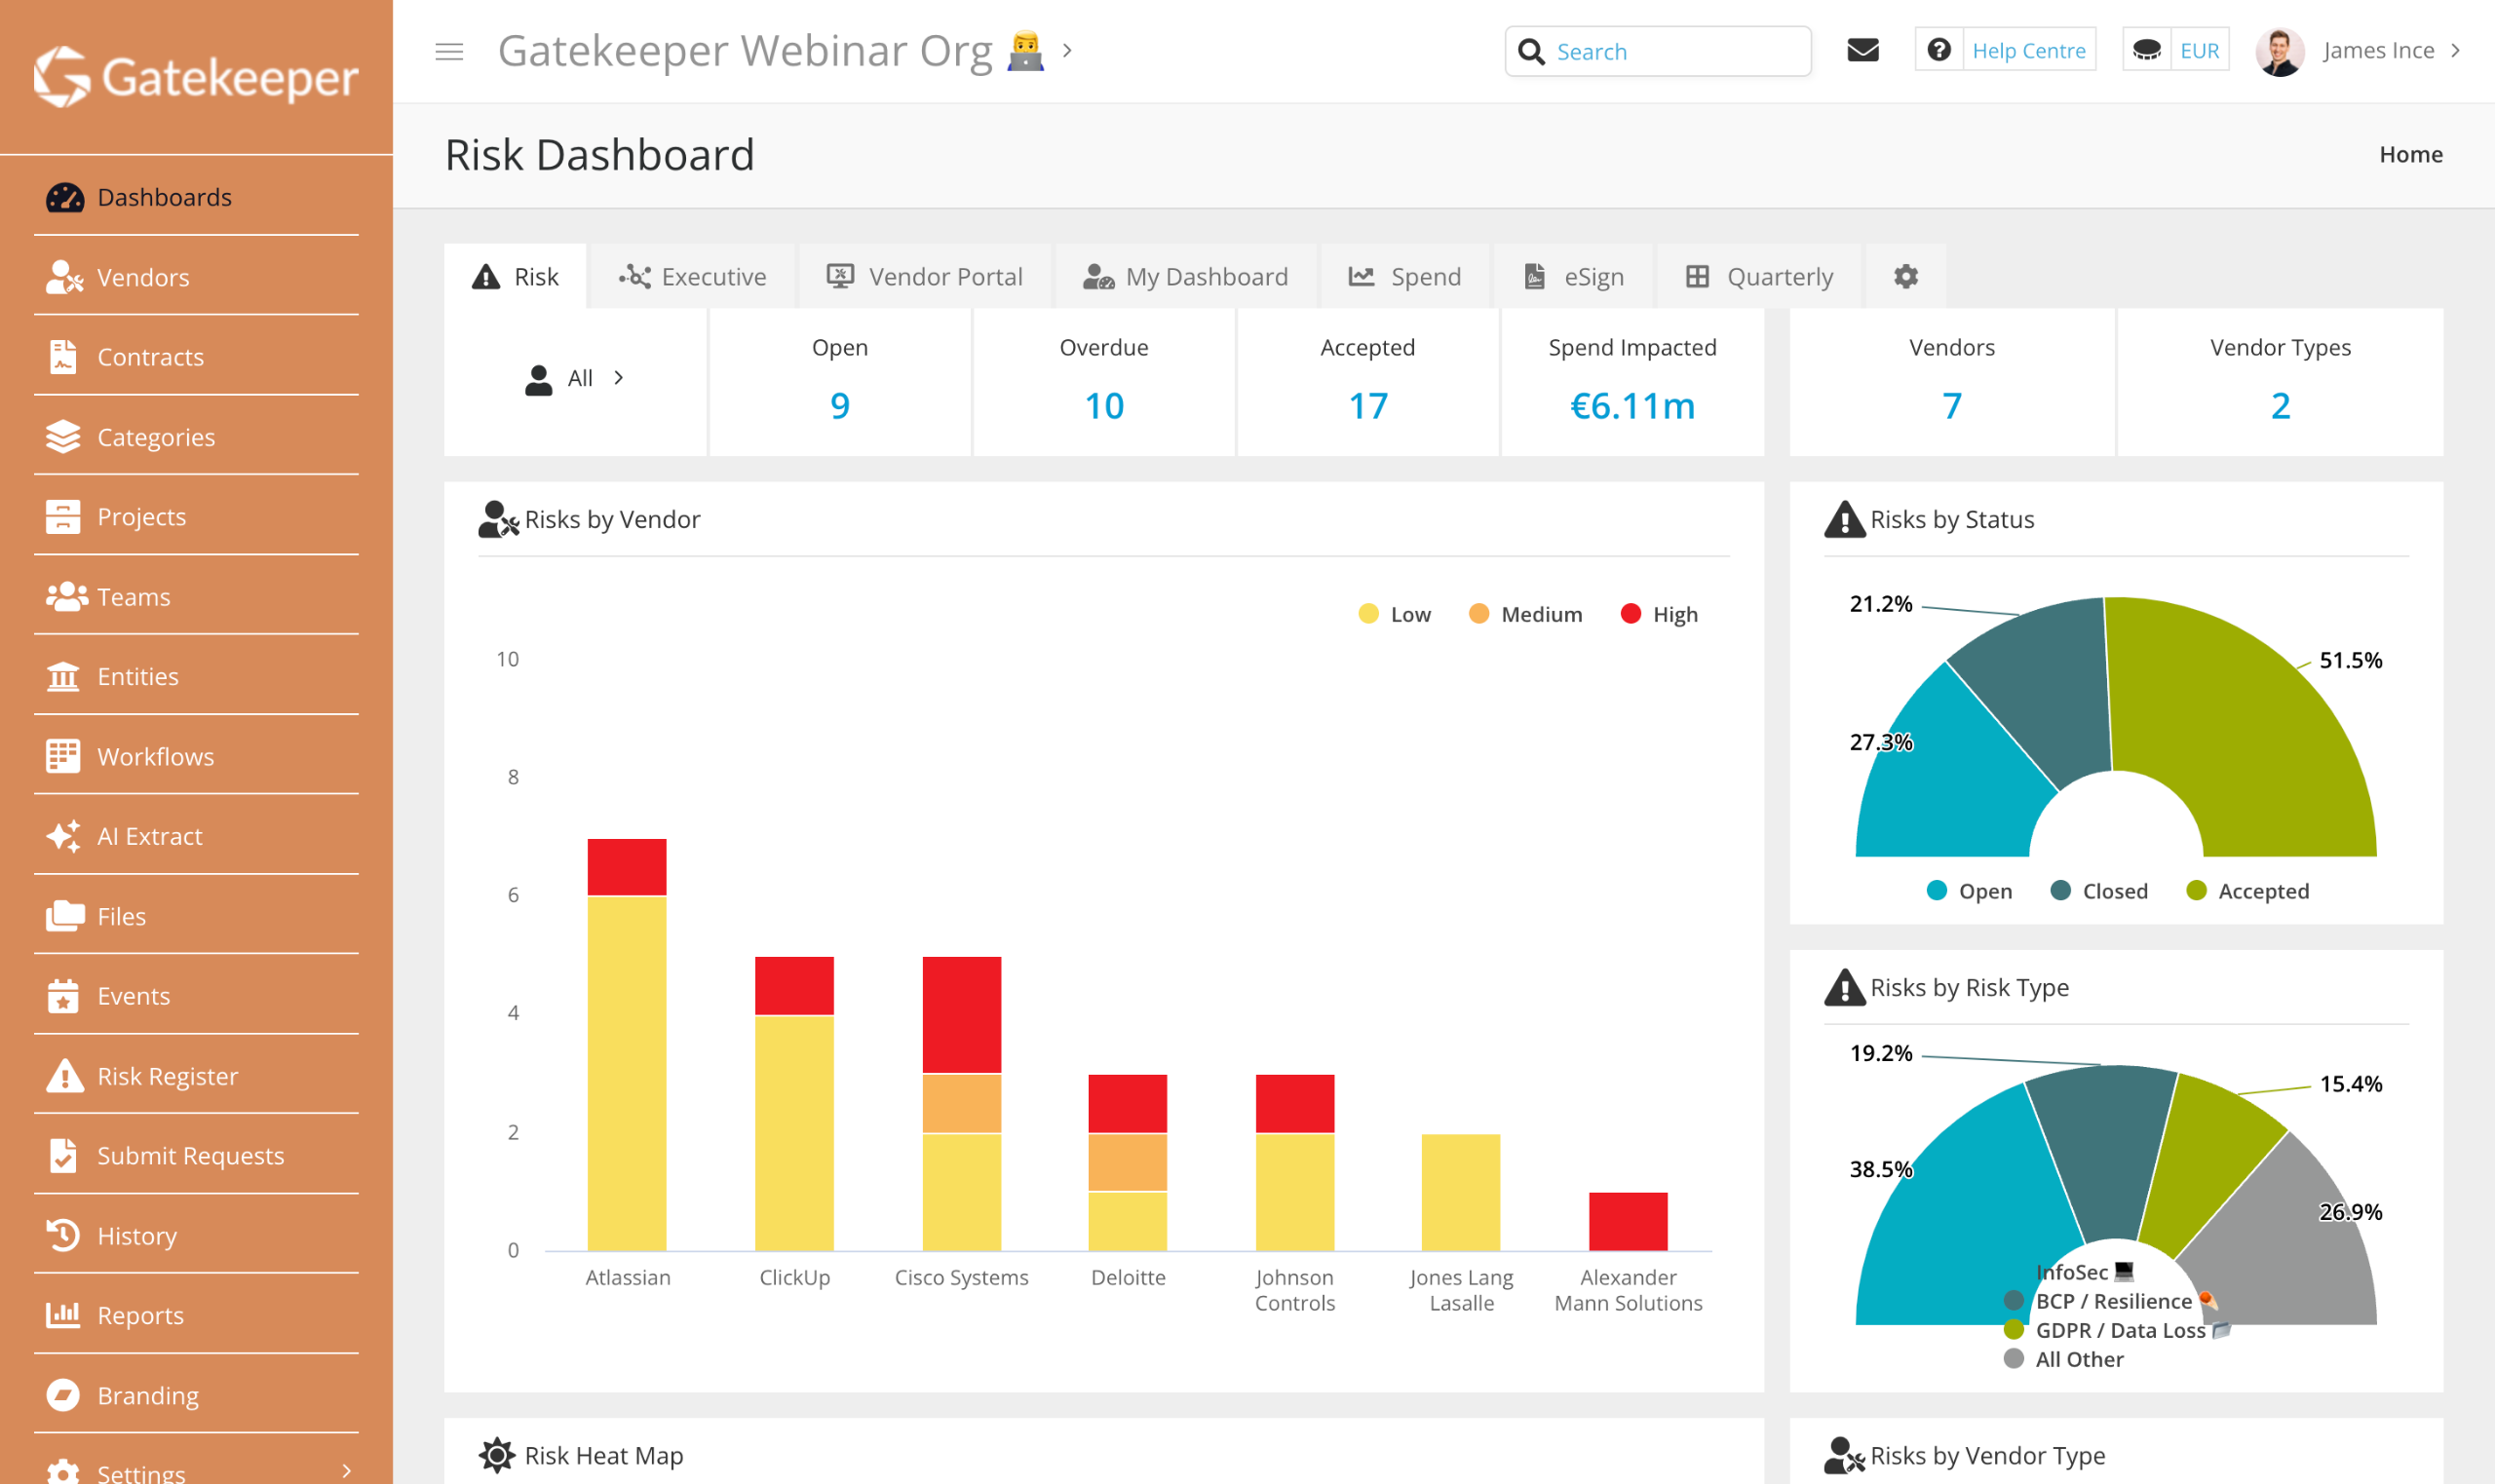Switch to the Executive tab
The width and height of the screenshot is (2495, 1484).
(693, 276)
